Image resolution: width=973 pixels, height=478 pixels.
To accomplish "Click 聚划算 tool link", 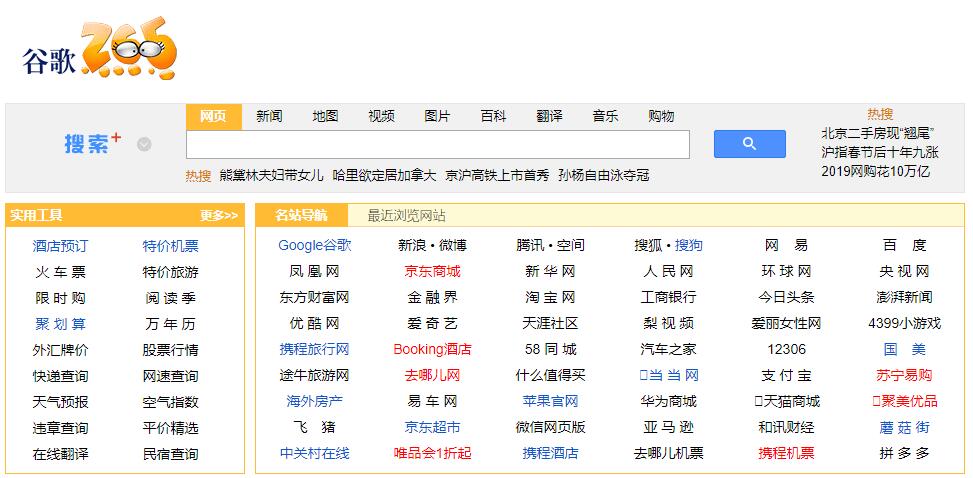I will pyautogui.click(x=60, y=324).
